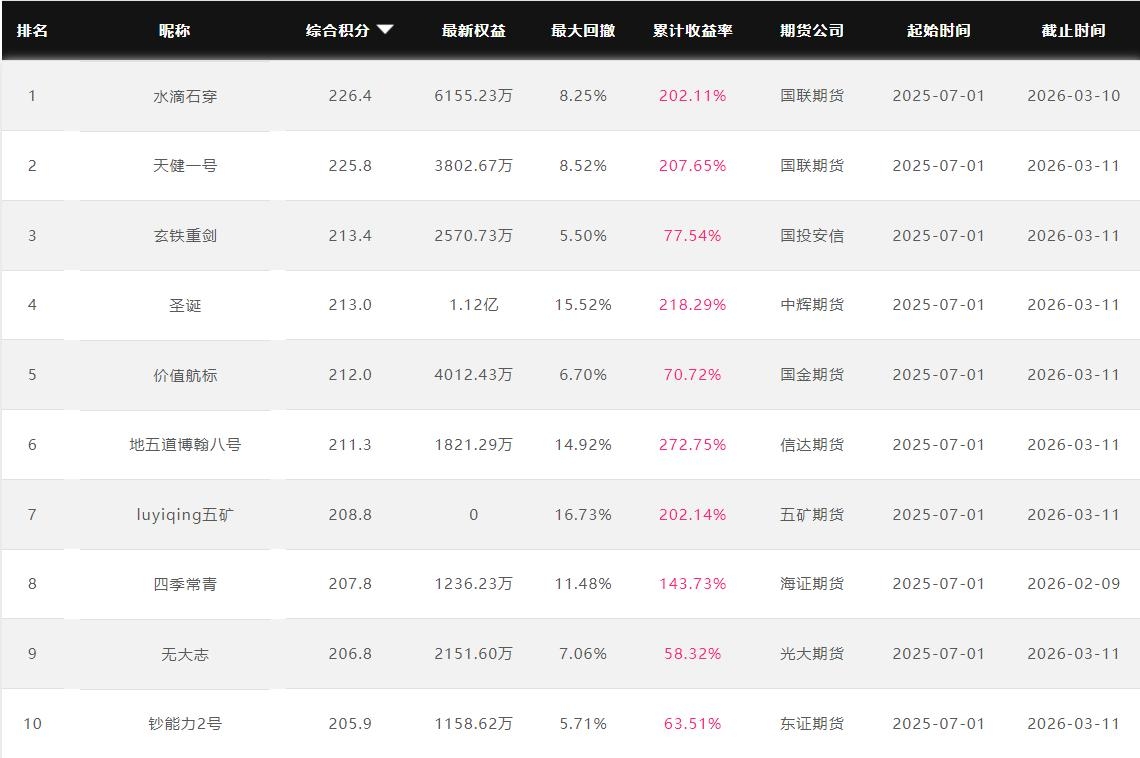Screen dimensions: 1140x758
Task: Open 玄铁重剑 account details
Action: click(185, 236)
